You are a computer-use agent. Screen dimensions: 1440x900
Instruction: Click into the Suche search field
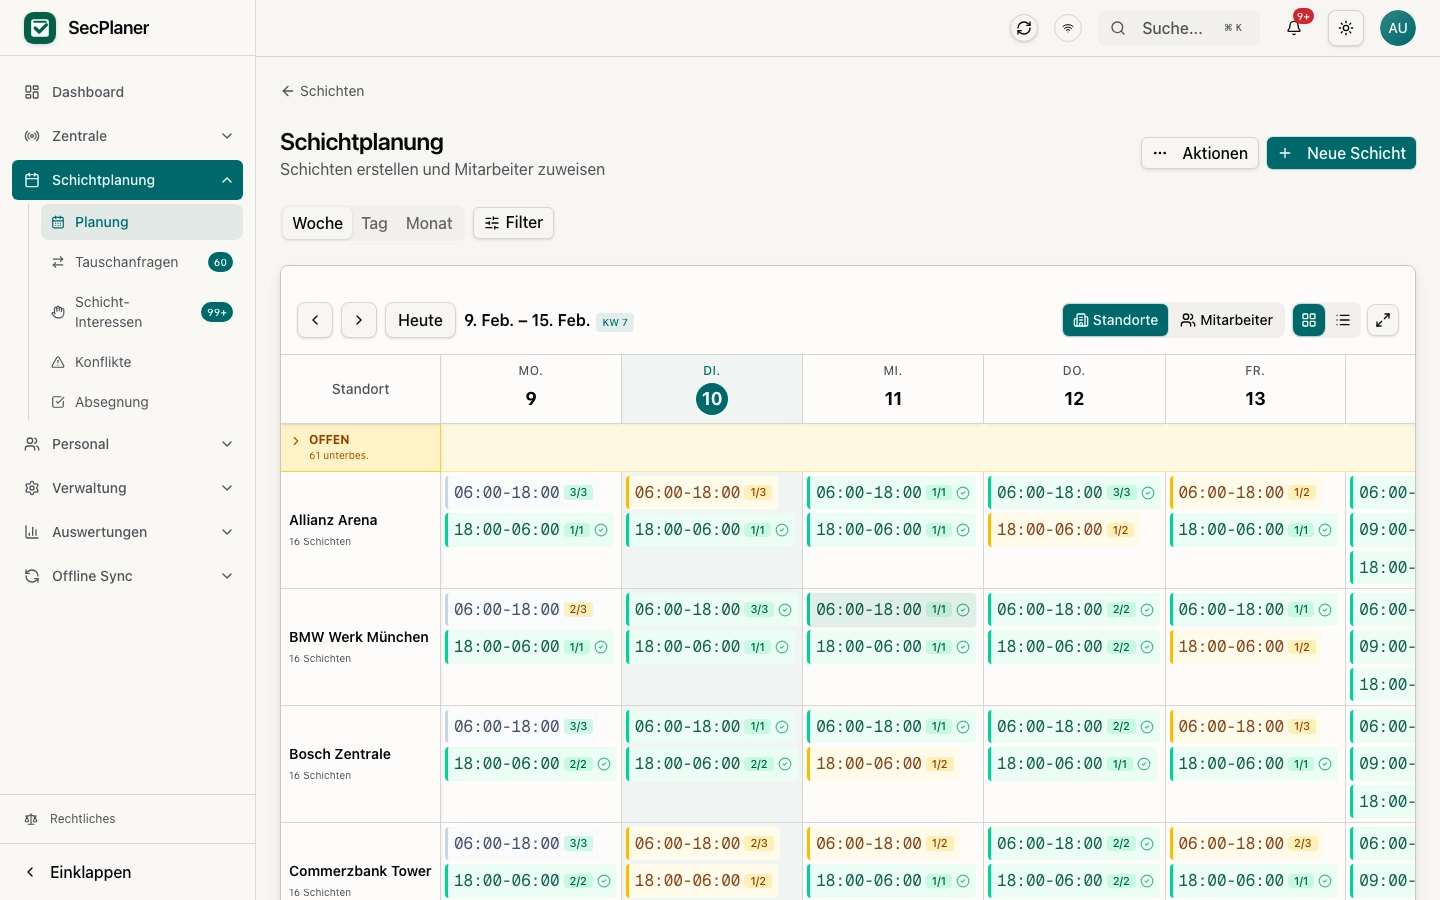coord(1178,28)
